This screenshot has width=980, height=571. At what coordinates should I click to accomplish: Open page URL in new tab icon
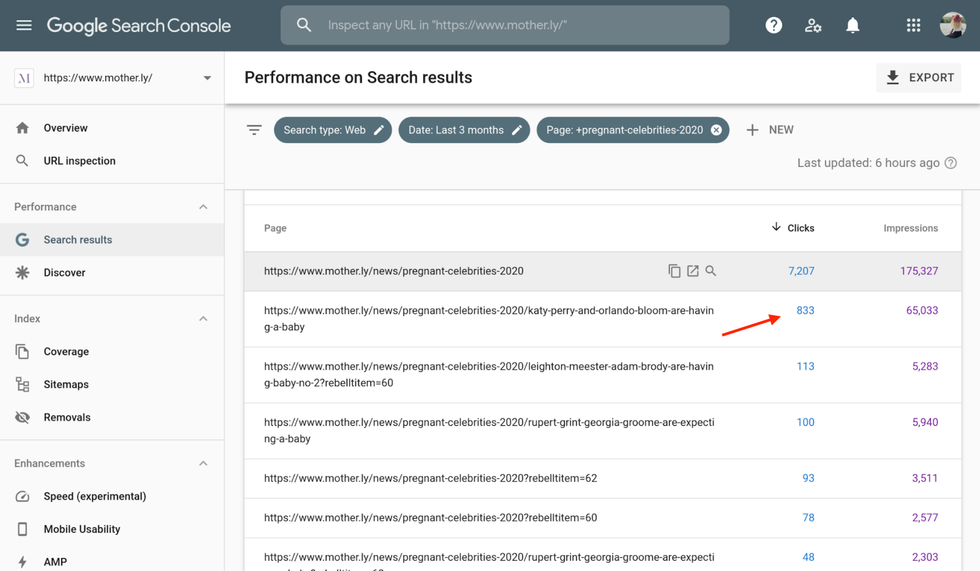click(692, 271)
